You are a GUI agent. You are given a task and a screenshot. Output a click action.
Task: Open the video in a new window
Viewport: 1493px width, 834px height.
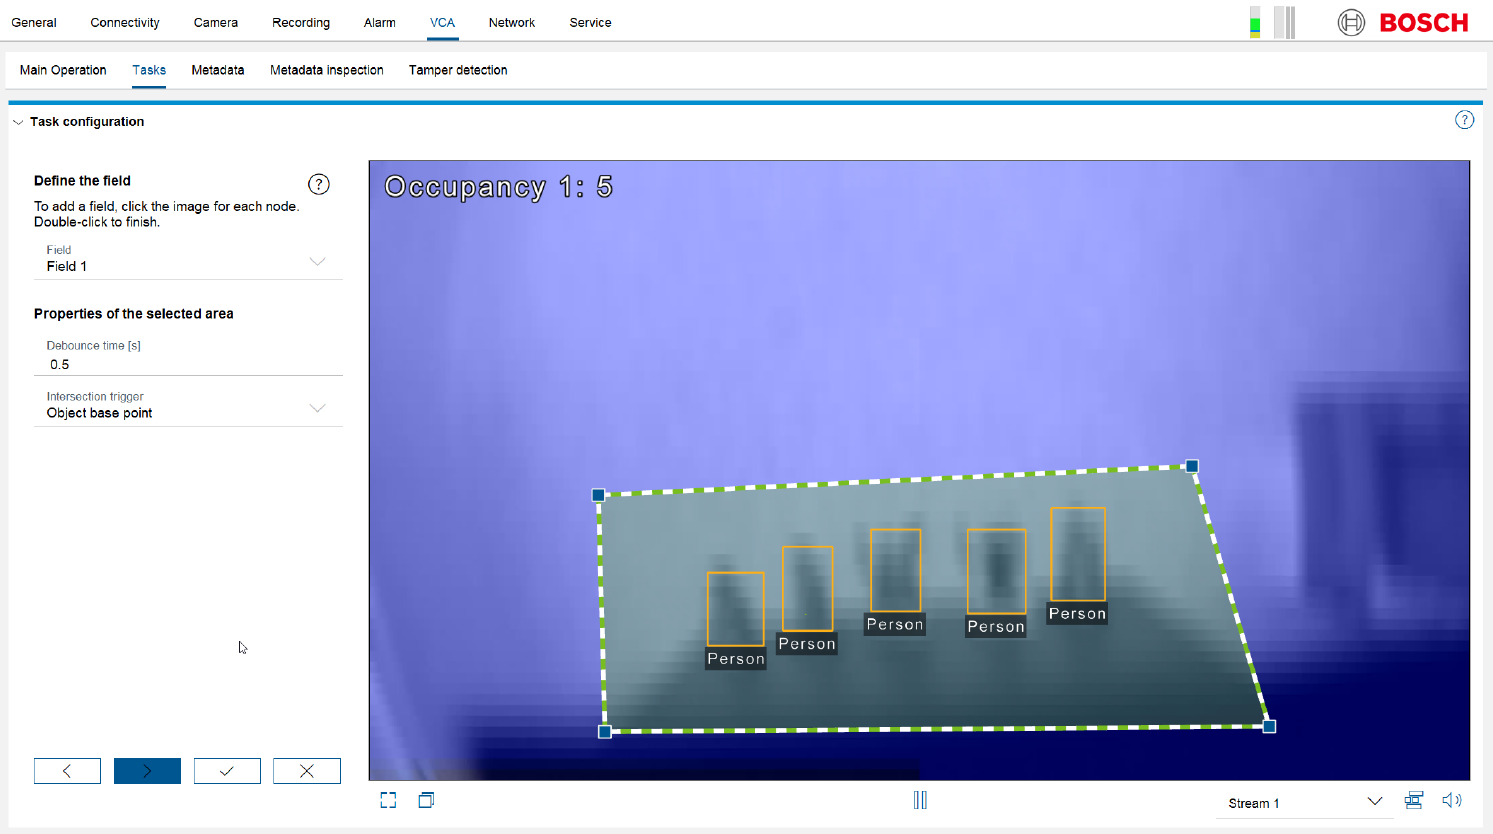[426, 799]
